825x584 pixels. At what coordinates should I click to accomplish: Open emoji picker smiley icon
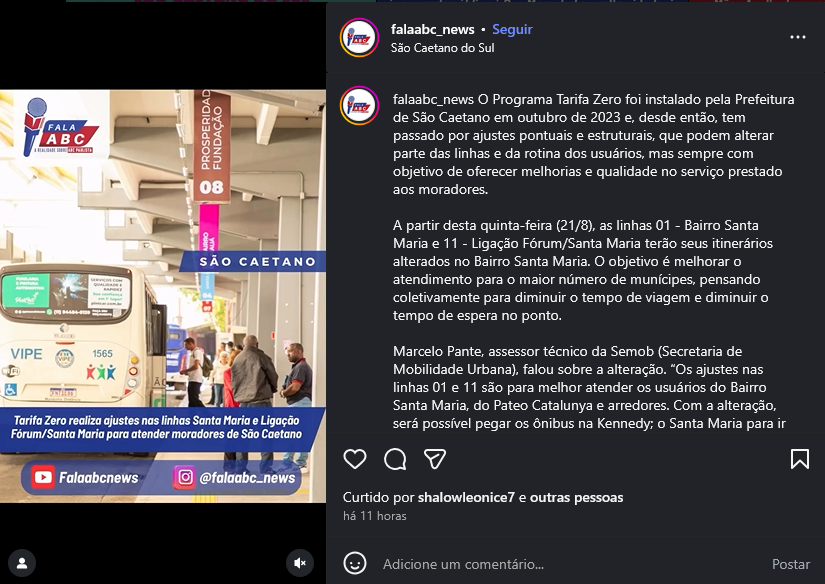(x=355, y=564)
